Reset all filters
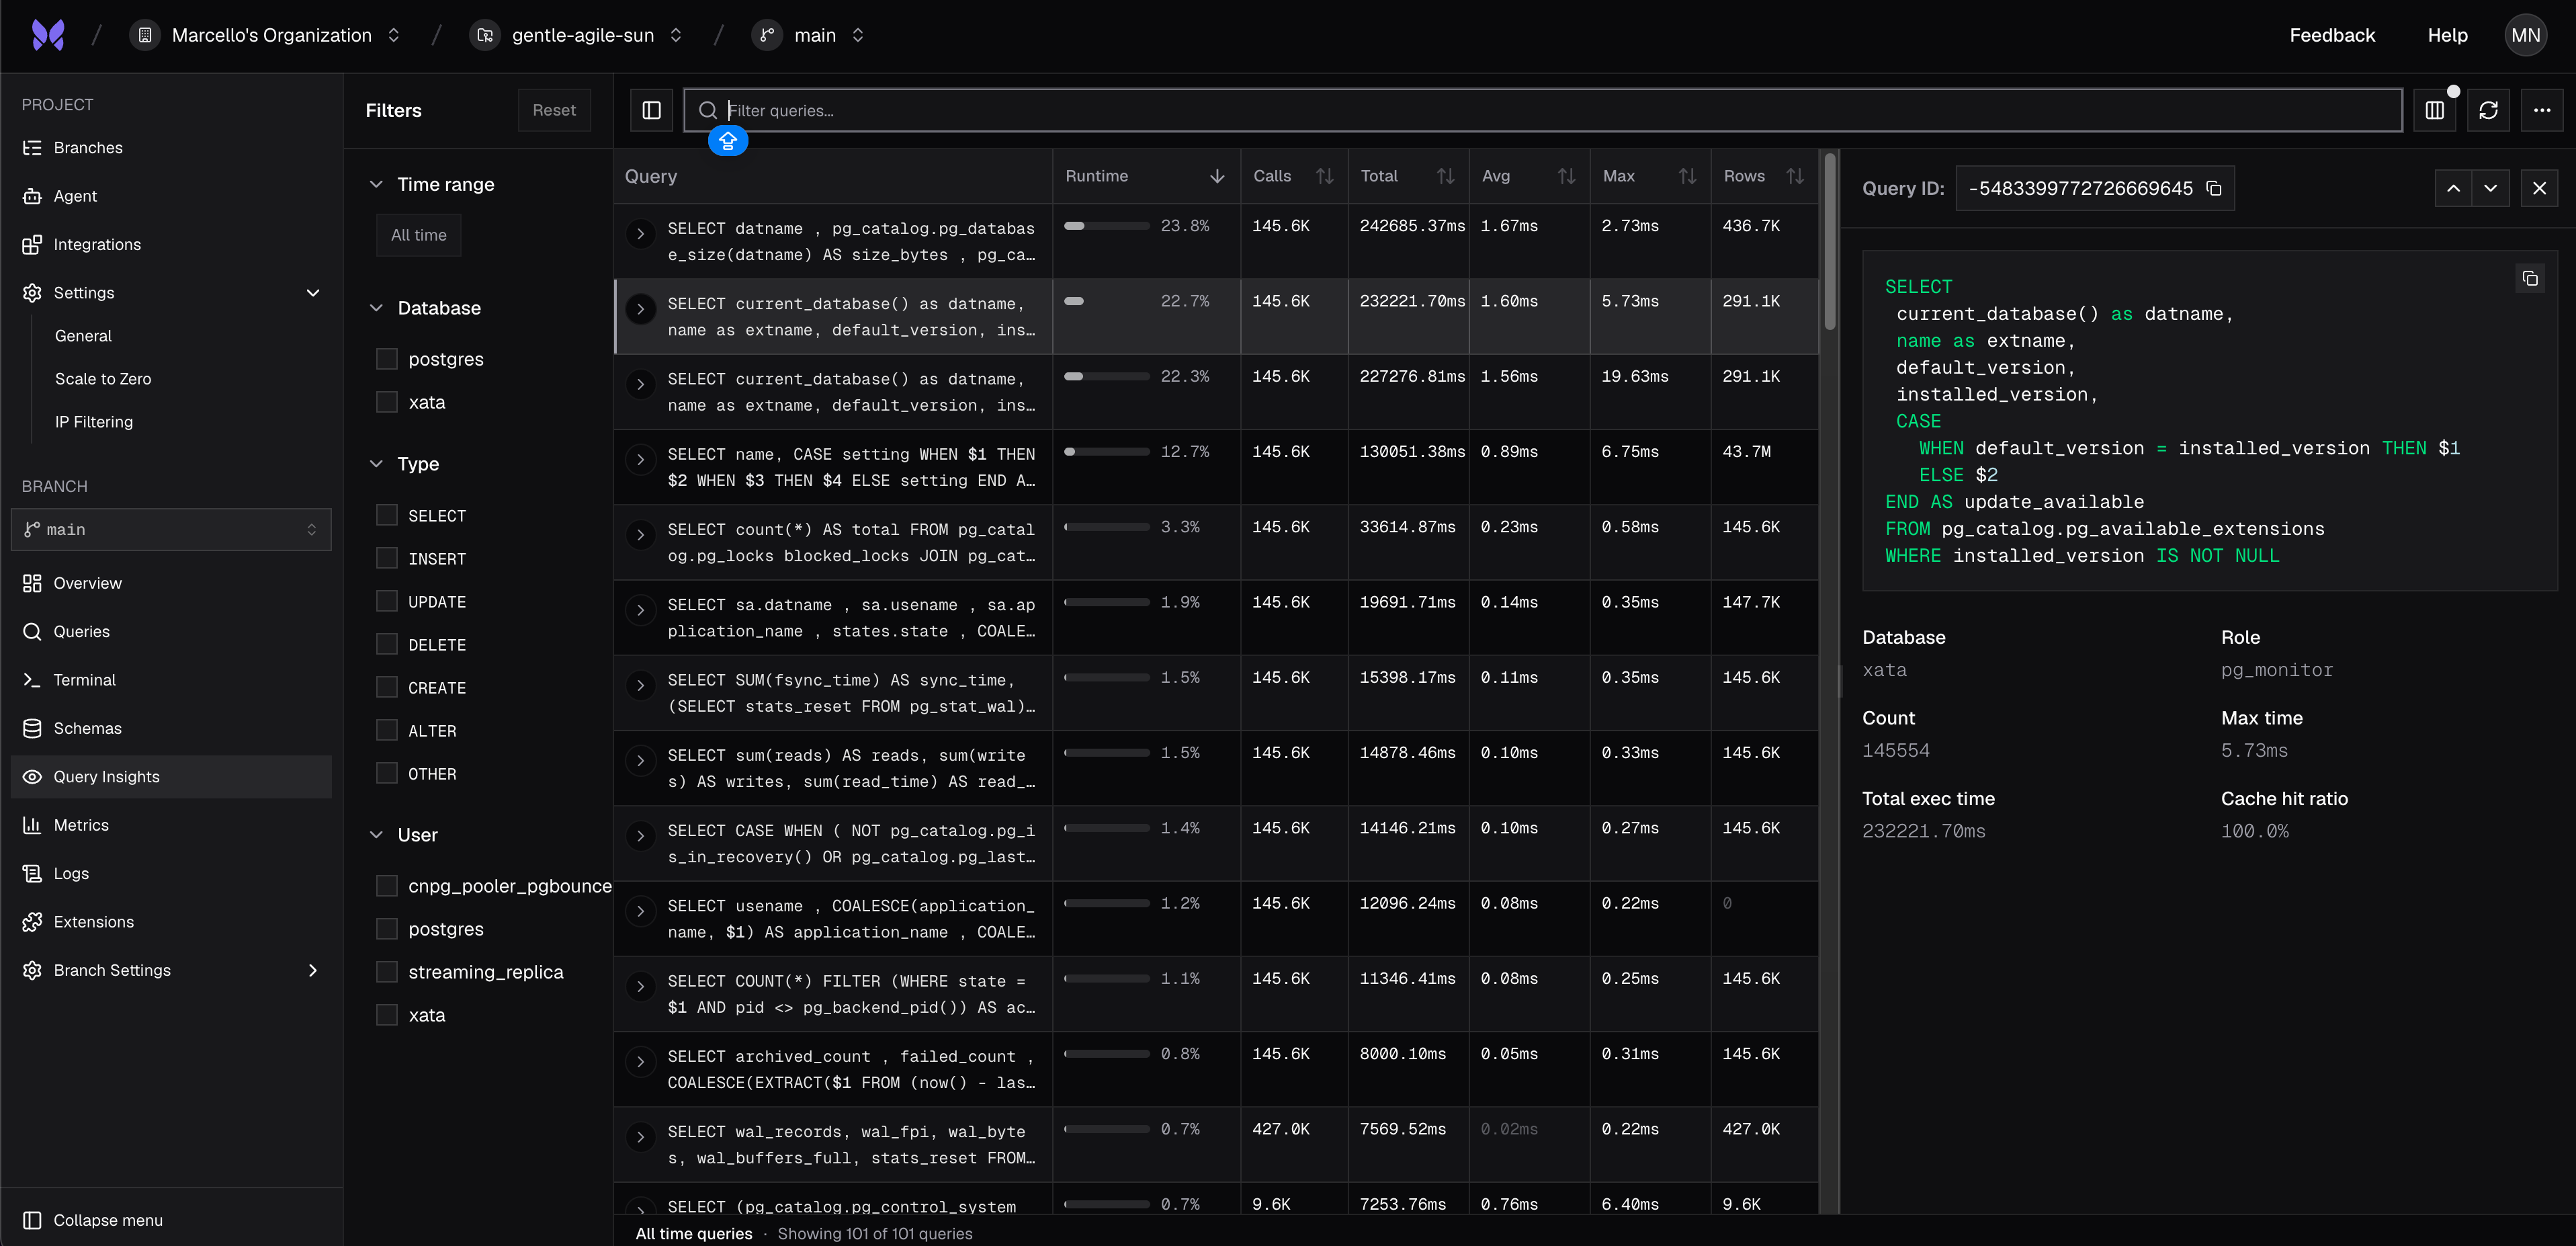 point(554,110)
